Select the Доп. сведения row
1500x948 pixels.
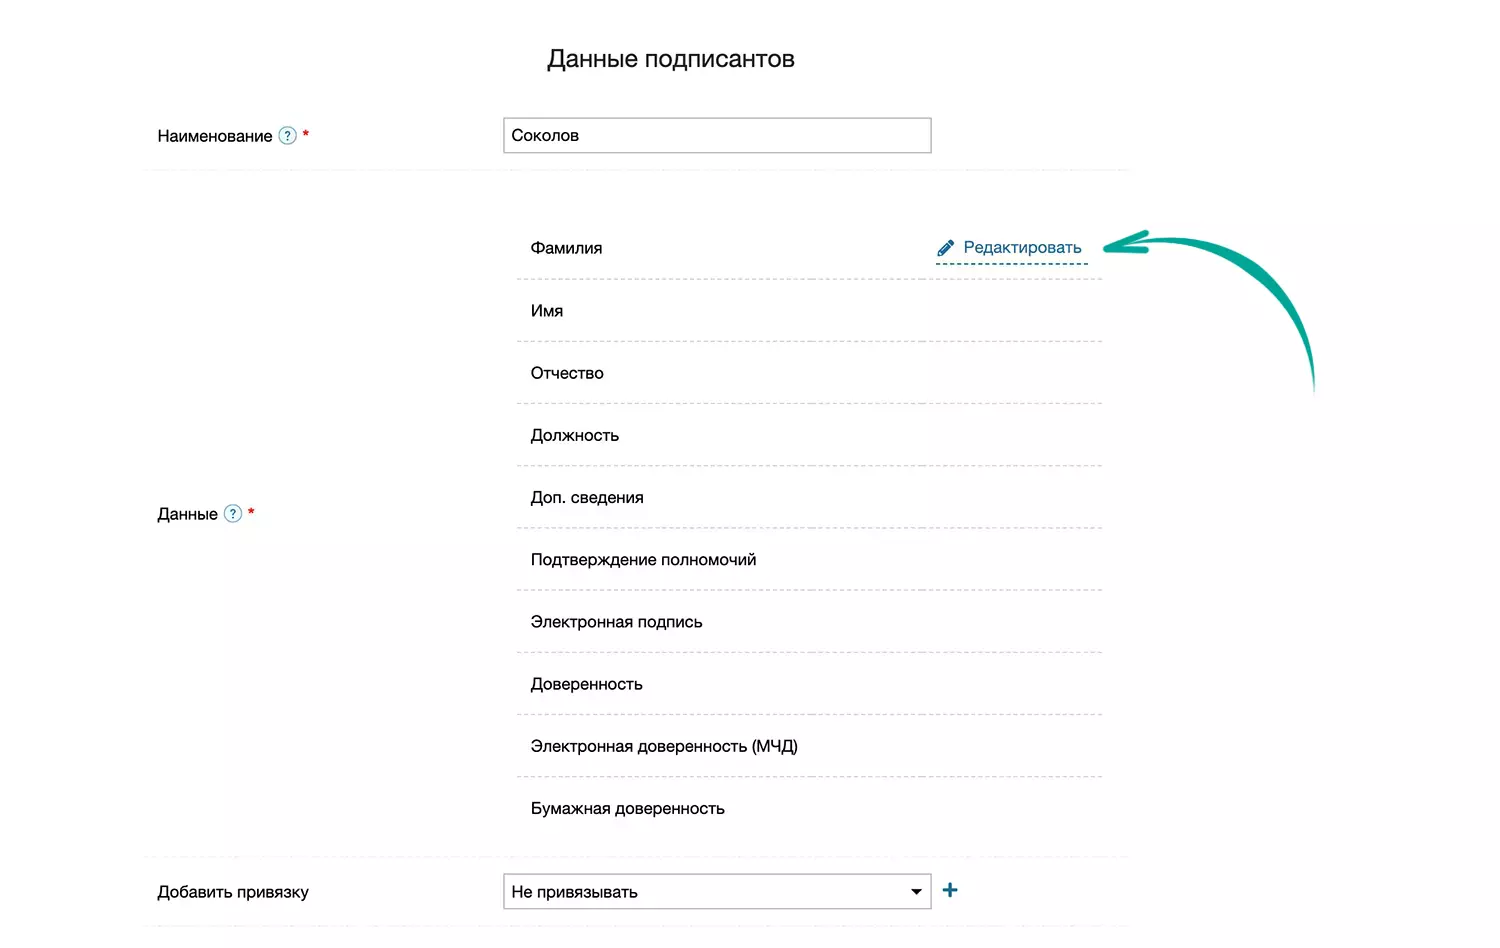587,498
